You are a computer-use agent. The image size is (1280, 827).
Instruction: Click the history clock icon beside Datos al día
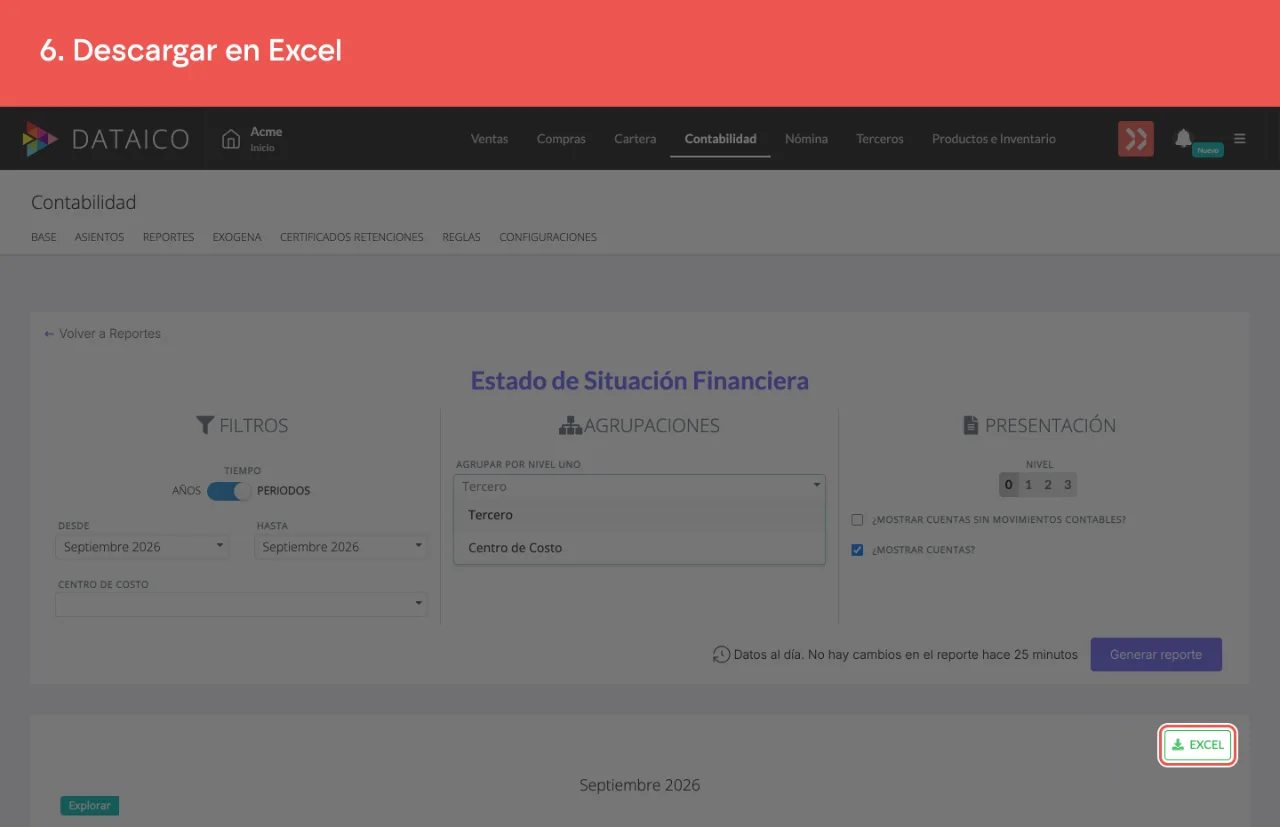point(721,655)
